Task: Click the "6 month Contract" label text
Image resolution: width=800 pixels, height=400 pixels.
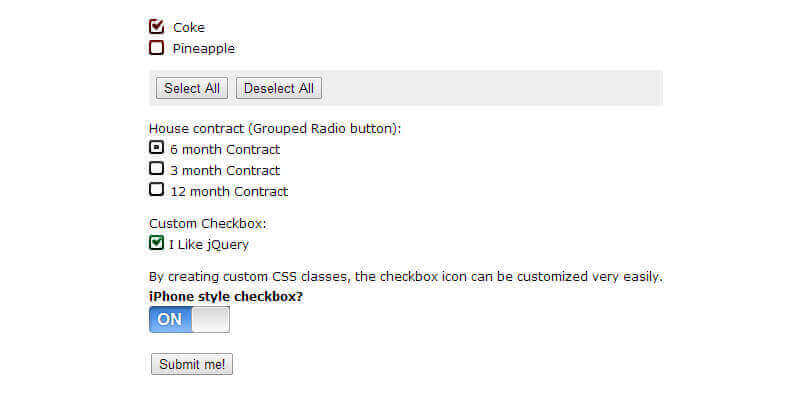Action: coord(225,150)
